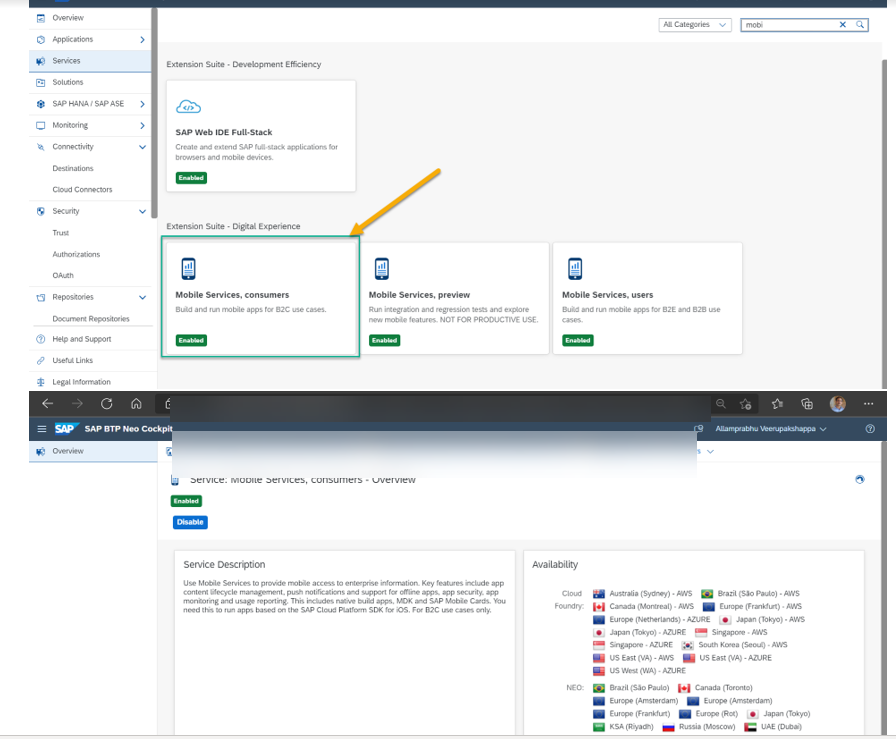Viewport: 896px width, 739px height.
Task: Click the SAP HANA / SAP ASE icon
Action: tap(41, 104)
